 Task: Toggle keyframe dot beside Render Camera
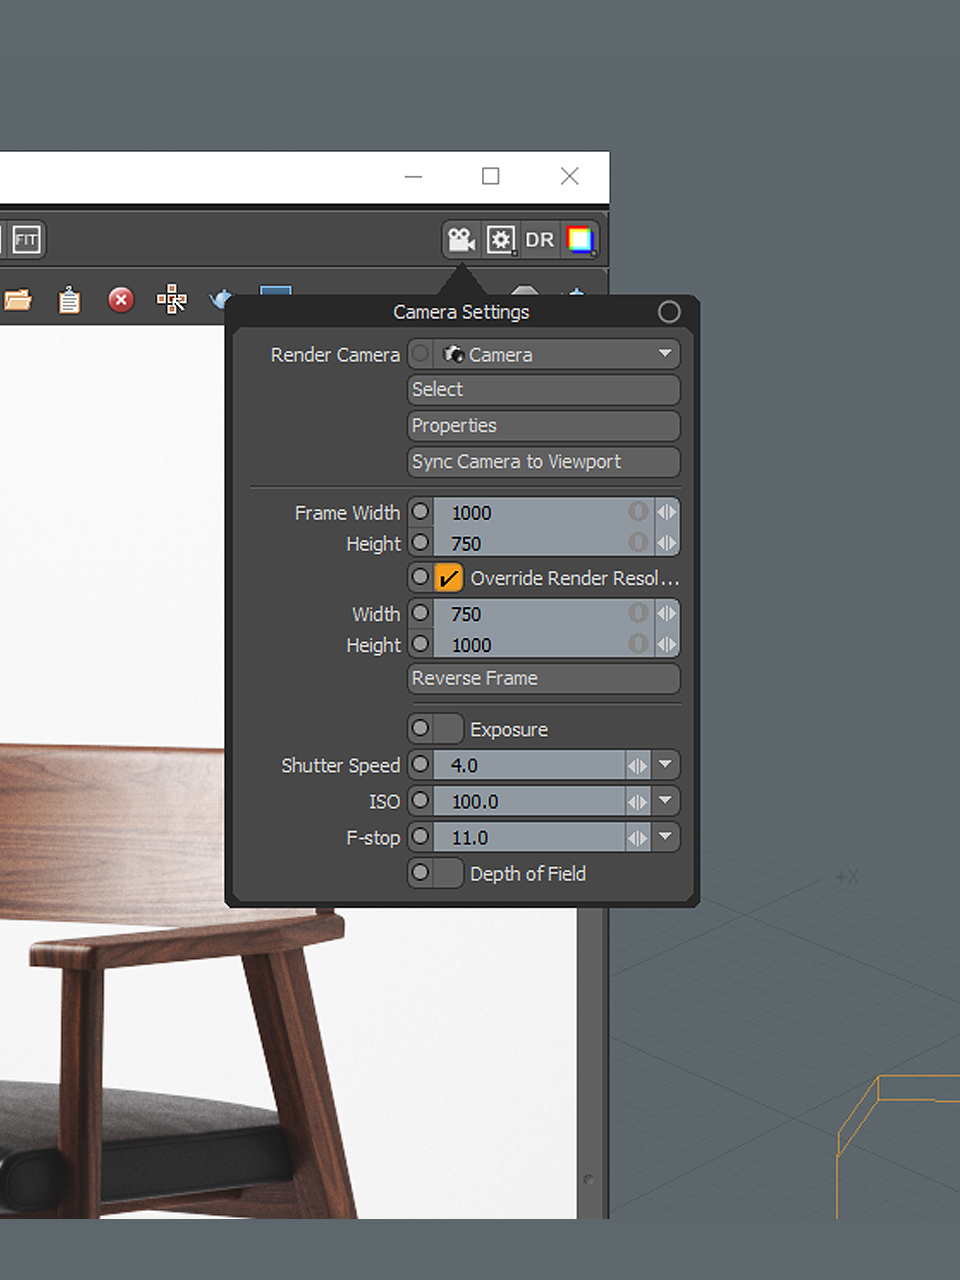421,354
